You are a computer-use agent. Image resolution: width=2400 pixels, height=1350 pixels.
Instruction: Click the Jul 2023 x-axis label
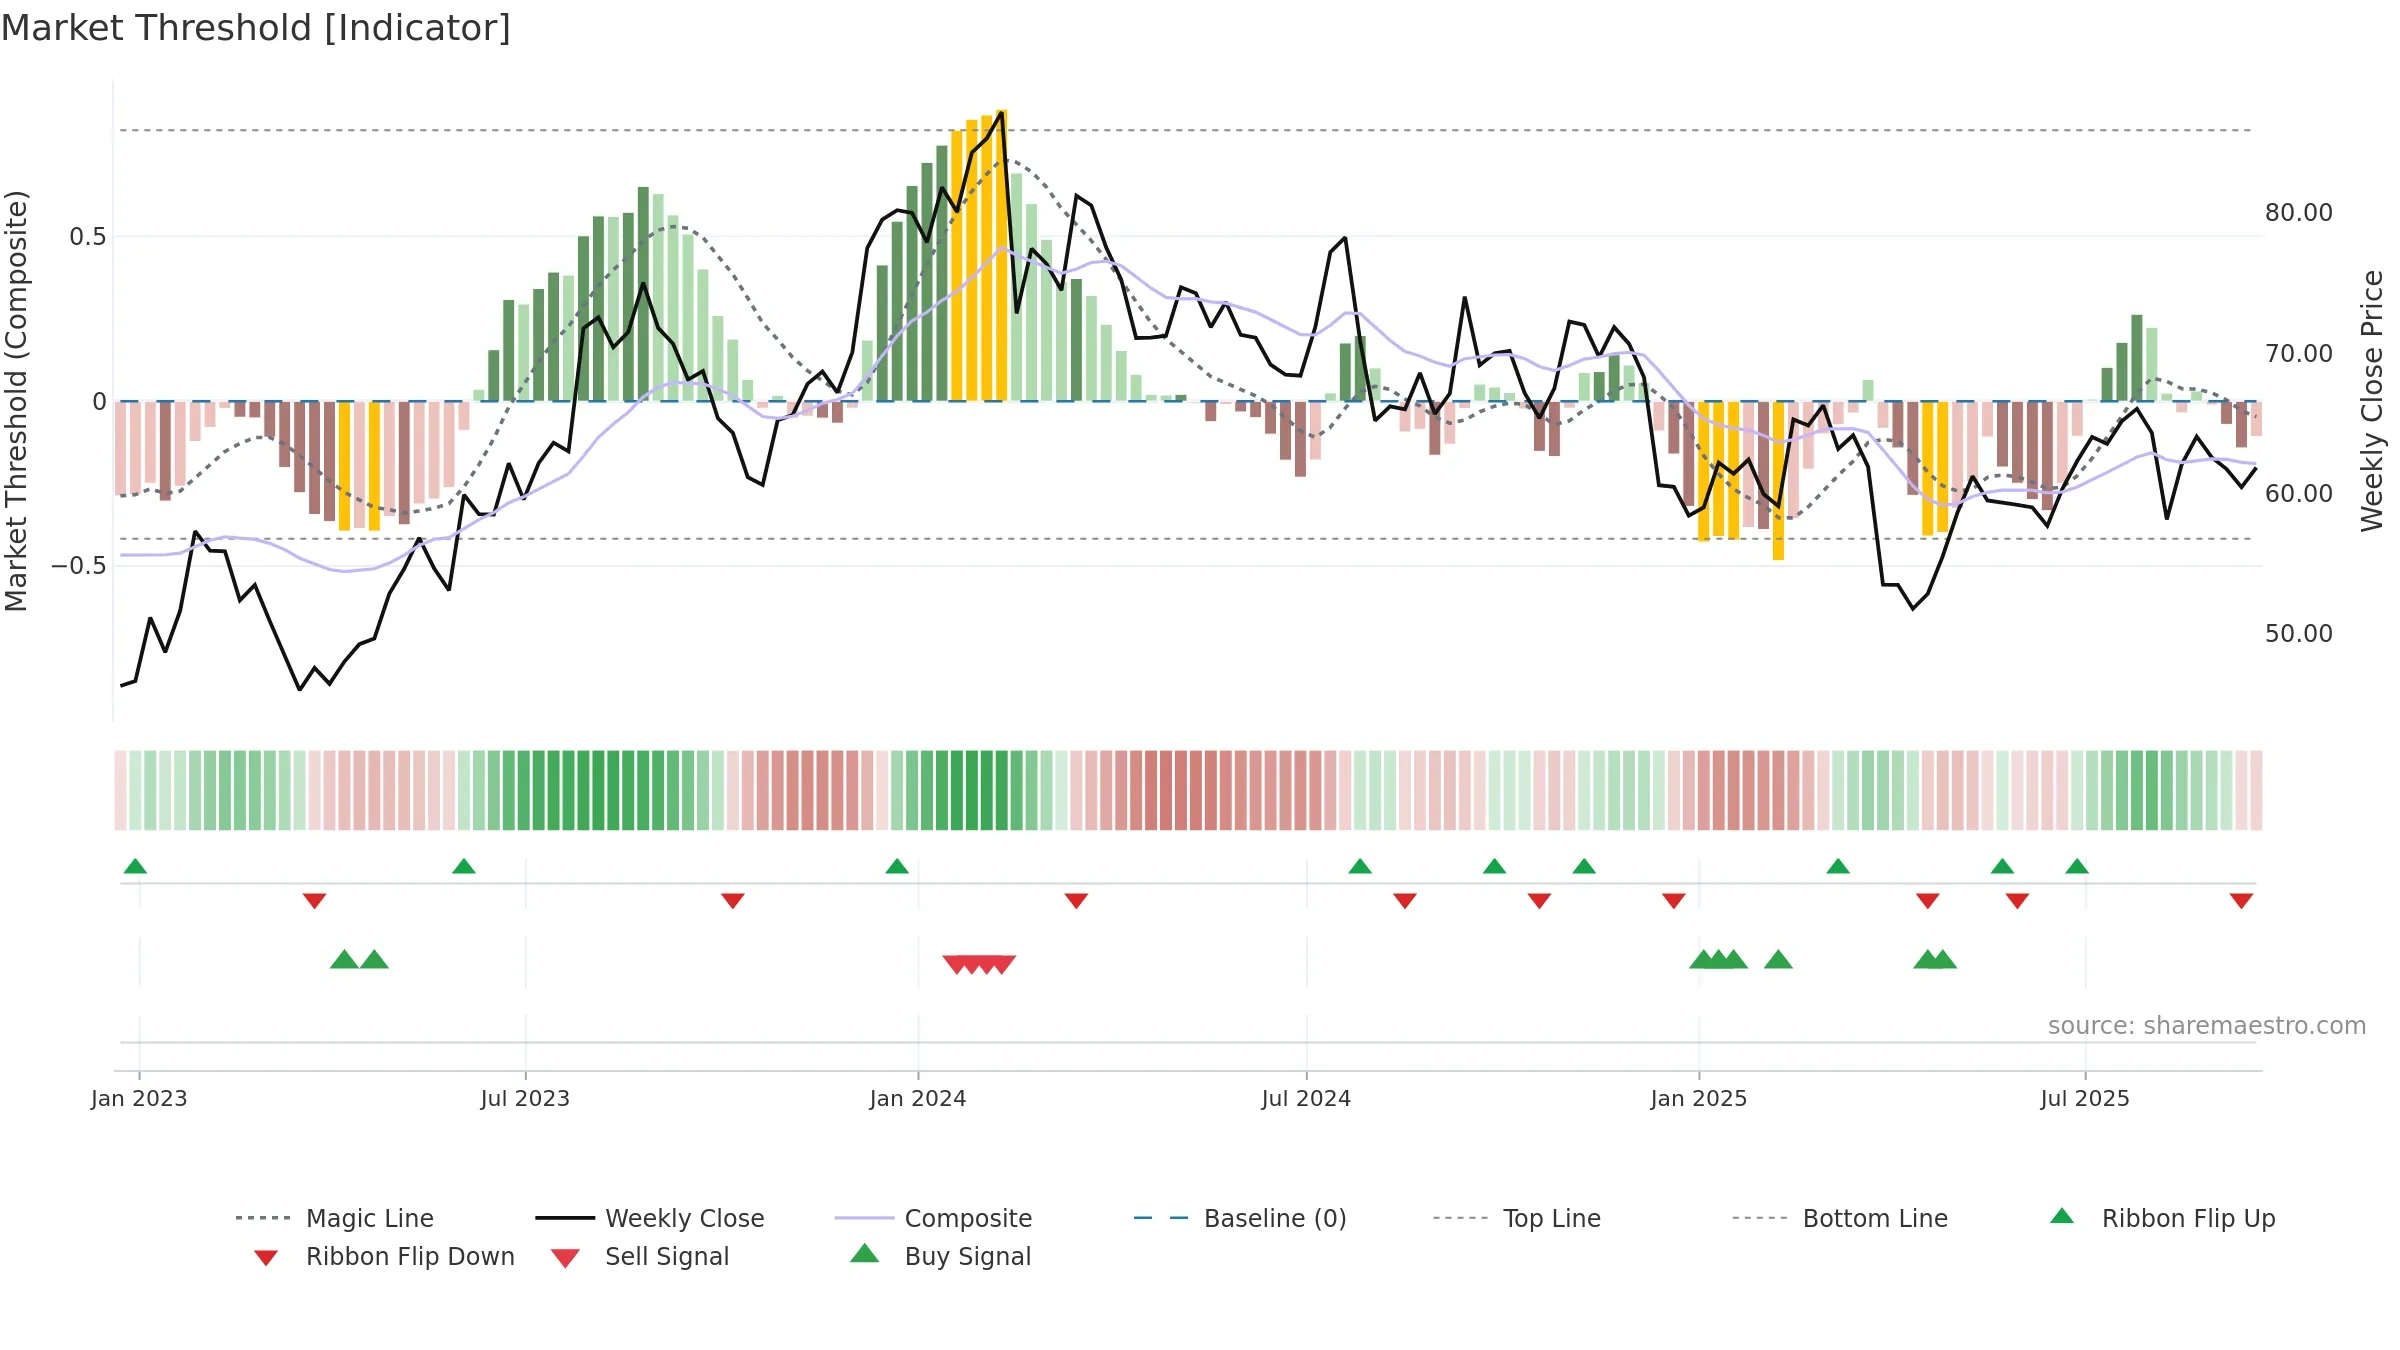click(525, 1098)
